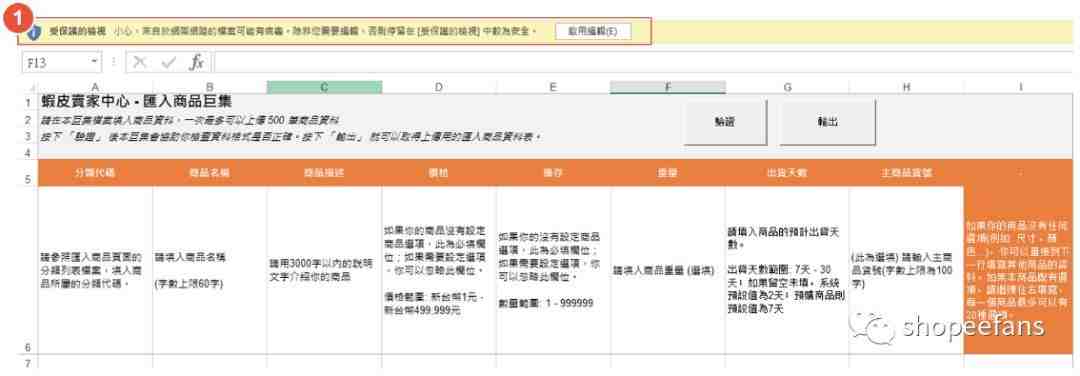The height and width of the screenshot is (376, 1080).
Task: Select row 6 header
Action: (28, 270)
